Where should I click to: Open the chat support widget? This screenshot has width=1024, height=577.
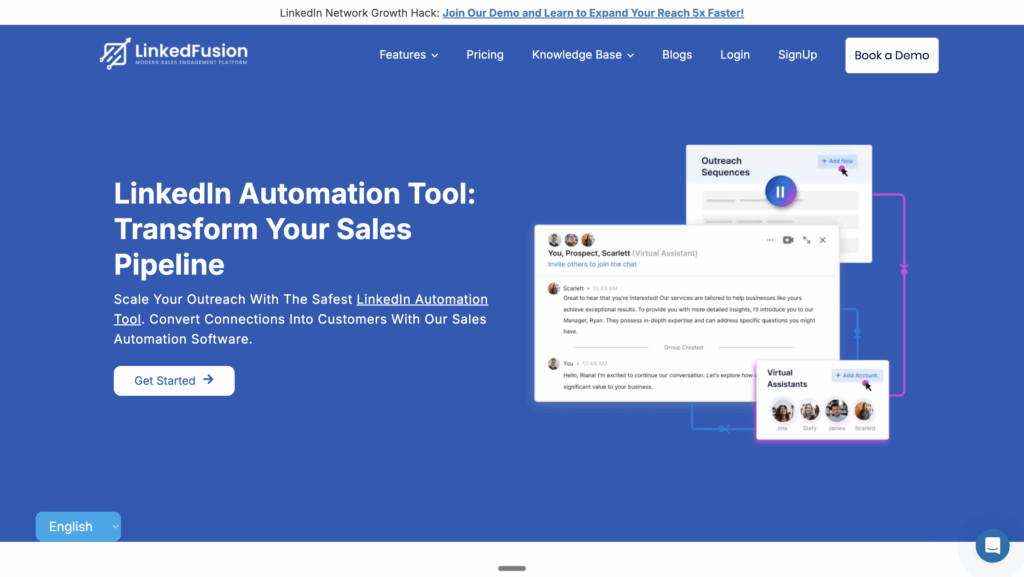click(992, 546)
